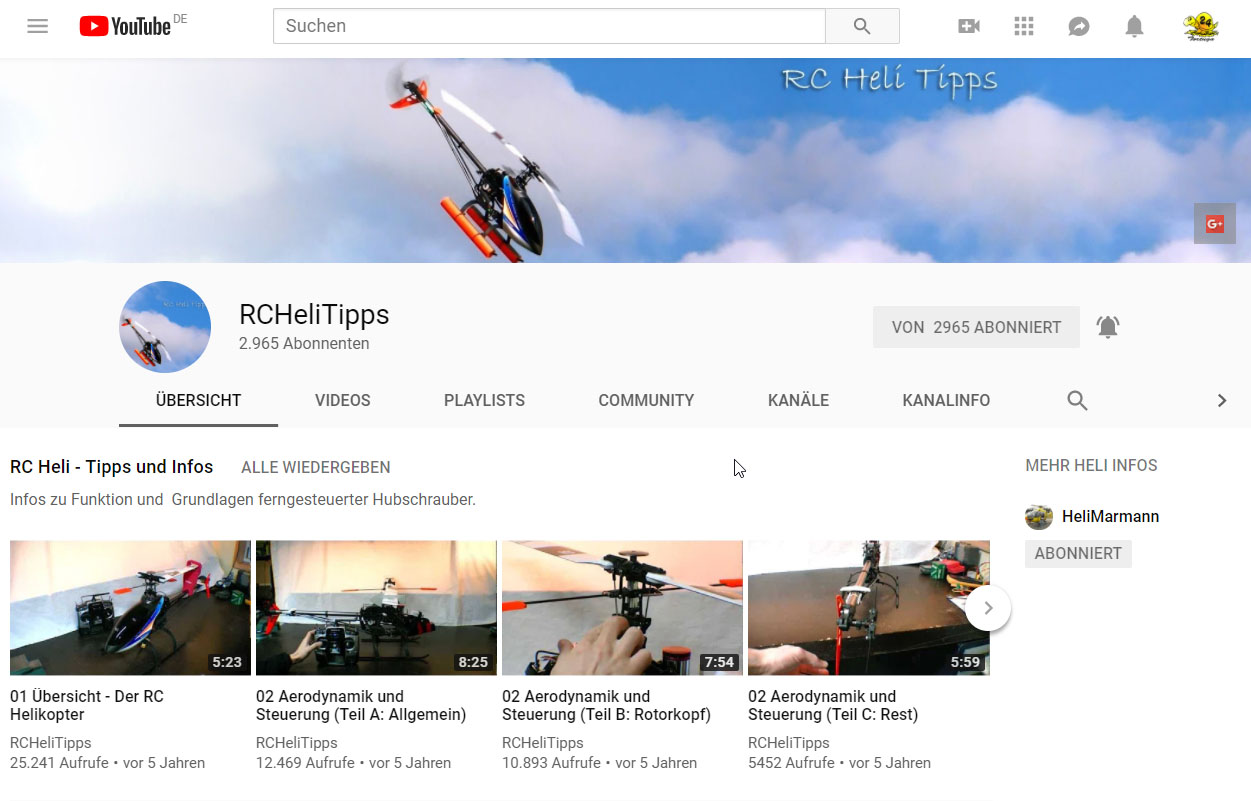Toggle channel notification bell for RCHeliTipps

[1108, 327]
